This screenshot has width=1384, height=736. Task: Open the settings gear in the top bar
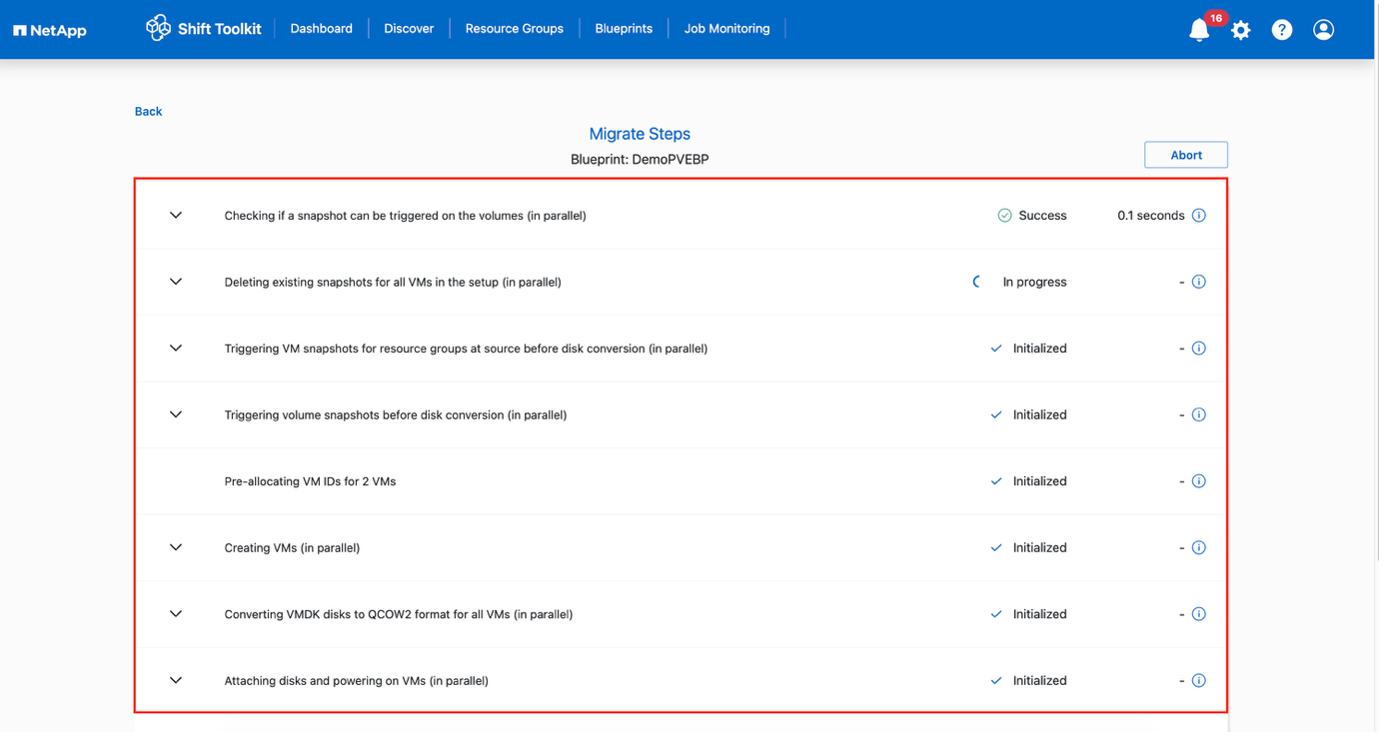[1241, 29]
